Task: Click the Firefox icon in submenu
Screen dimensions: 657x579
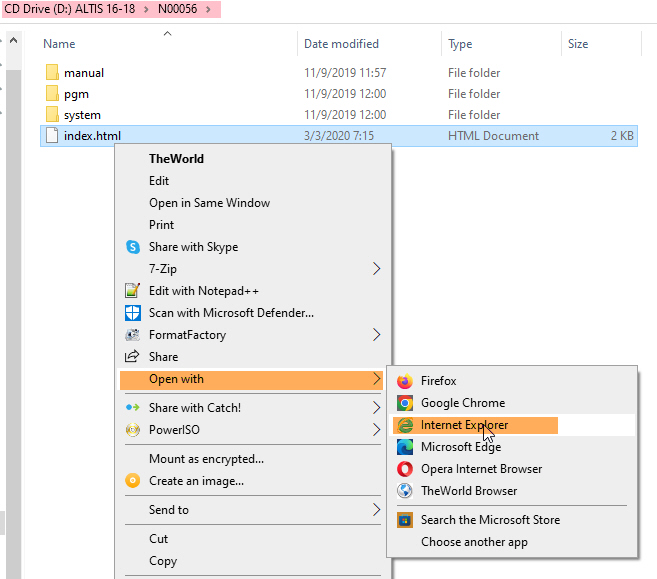Action: tap(405, 381)
